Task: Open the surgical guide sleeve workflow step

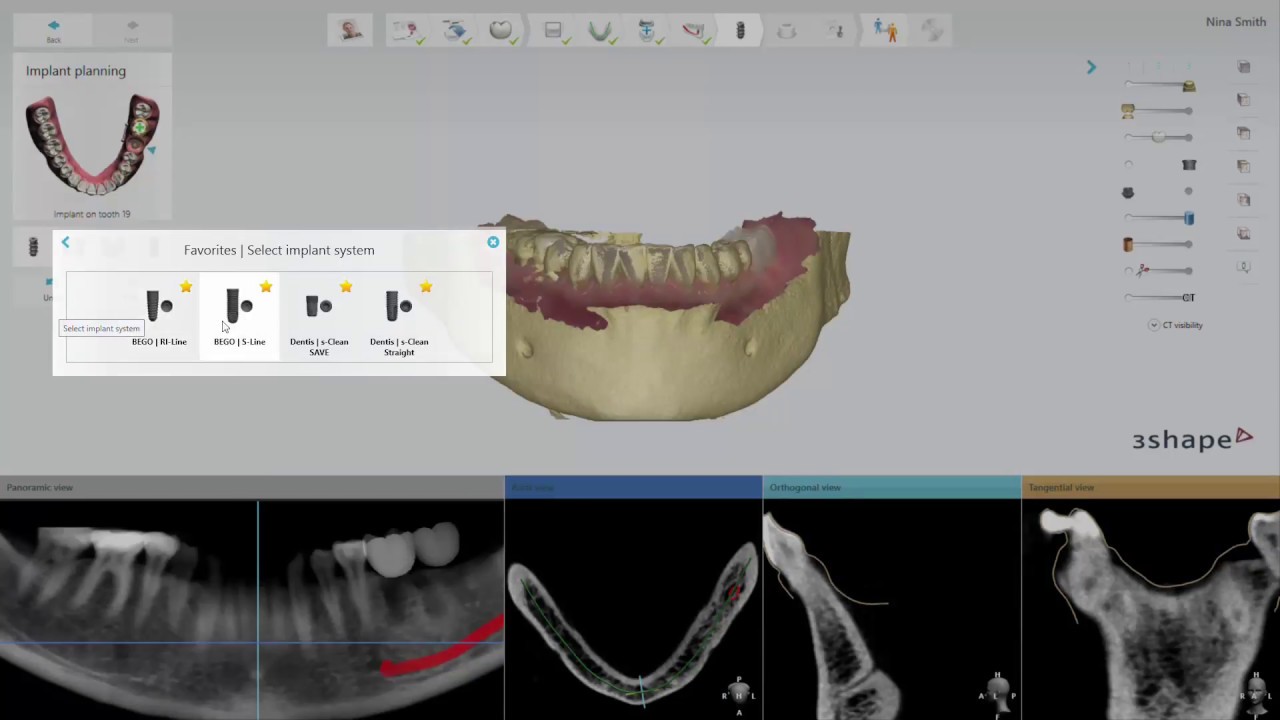Action: [x=787, y=31]
